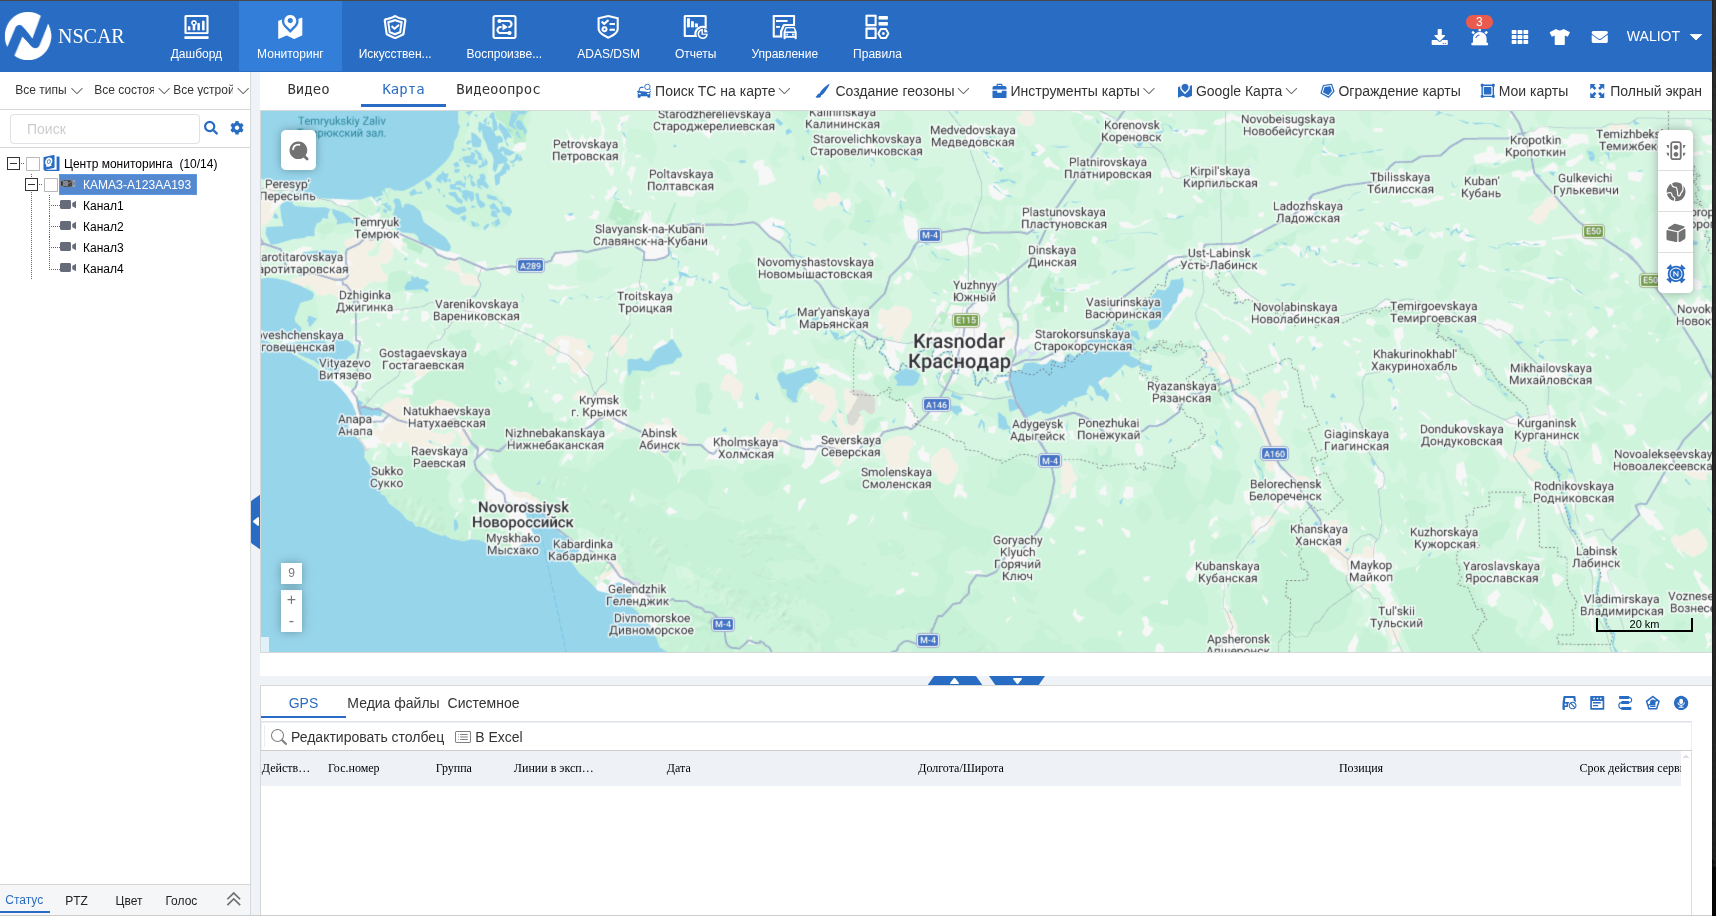Switch to the Видео tab
The image size is (1716, 916).
[x=308, y=89]
